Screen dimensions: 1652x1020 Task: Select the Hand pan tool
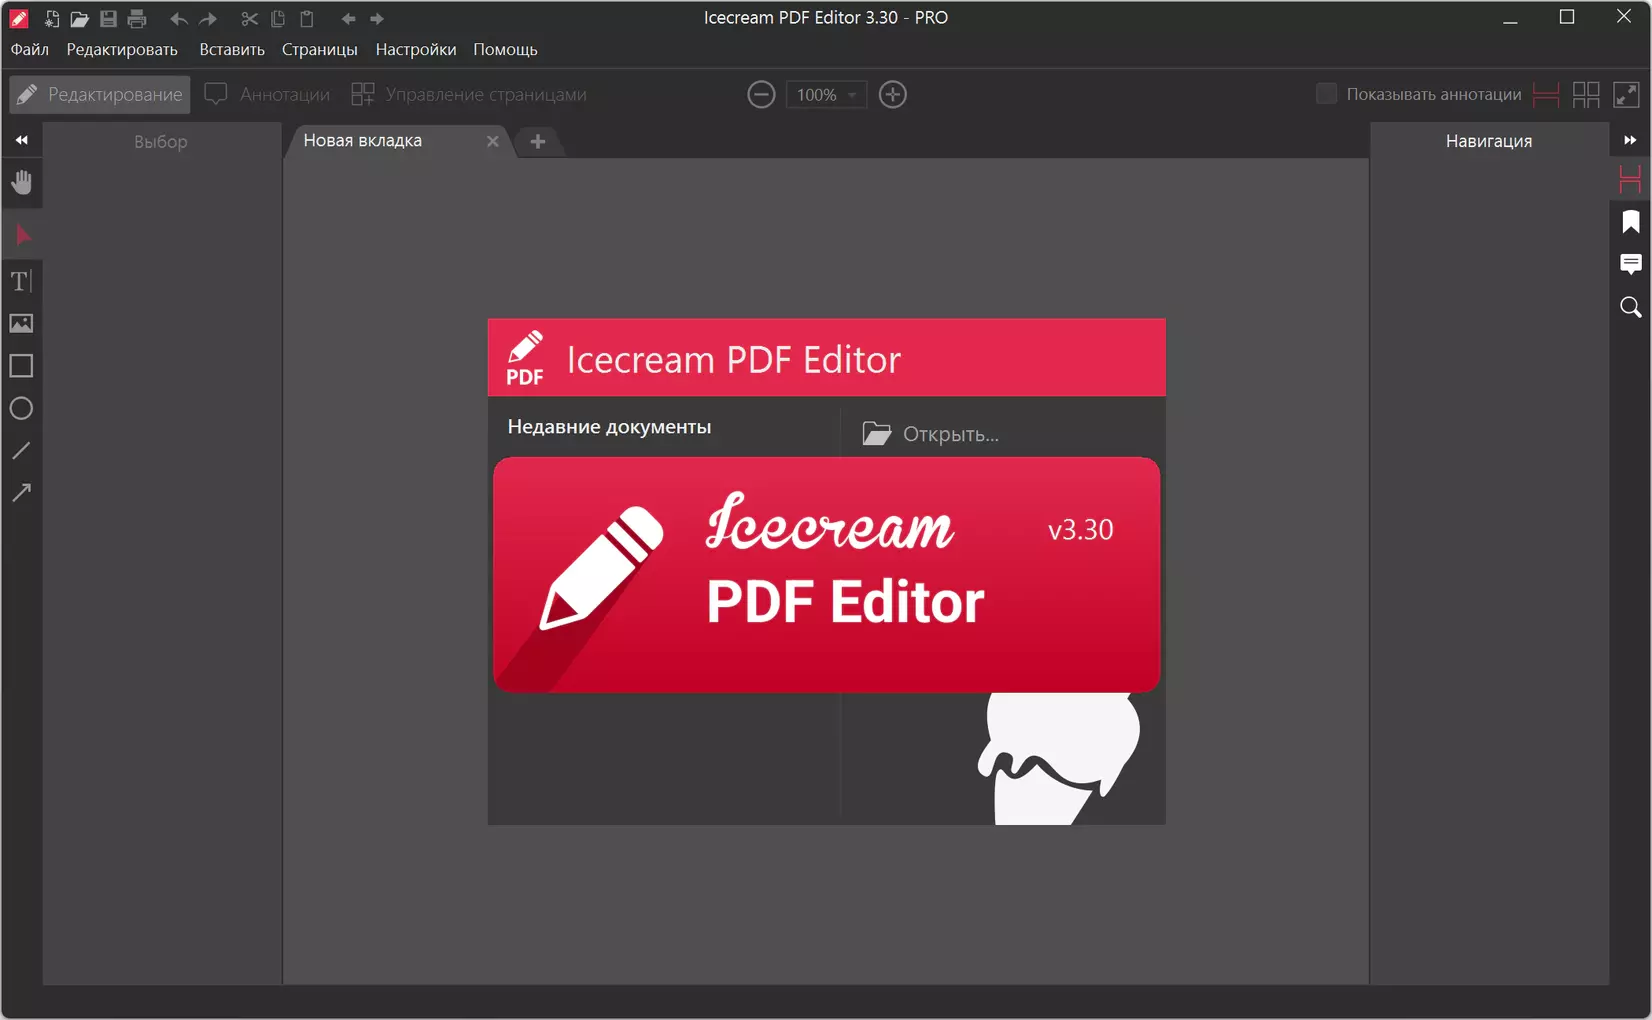[x=21, y=183]
